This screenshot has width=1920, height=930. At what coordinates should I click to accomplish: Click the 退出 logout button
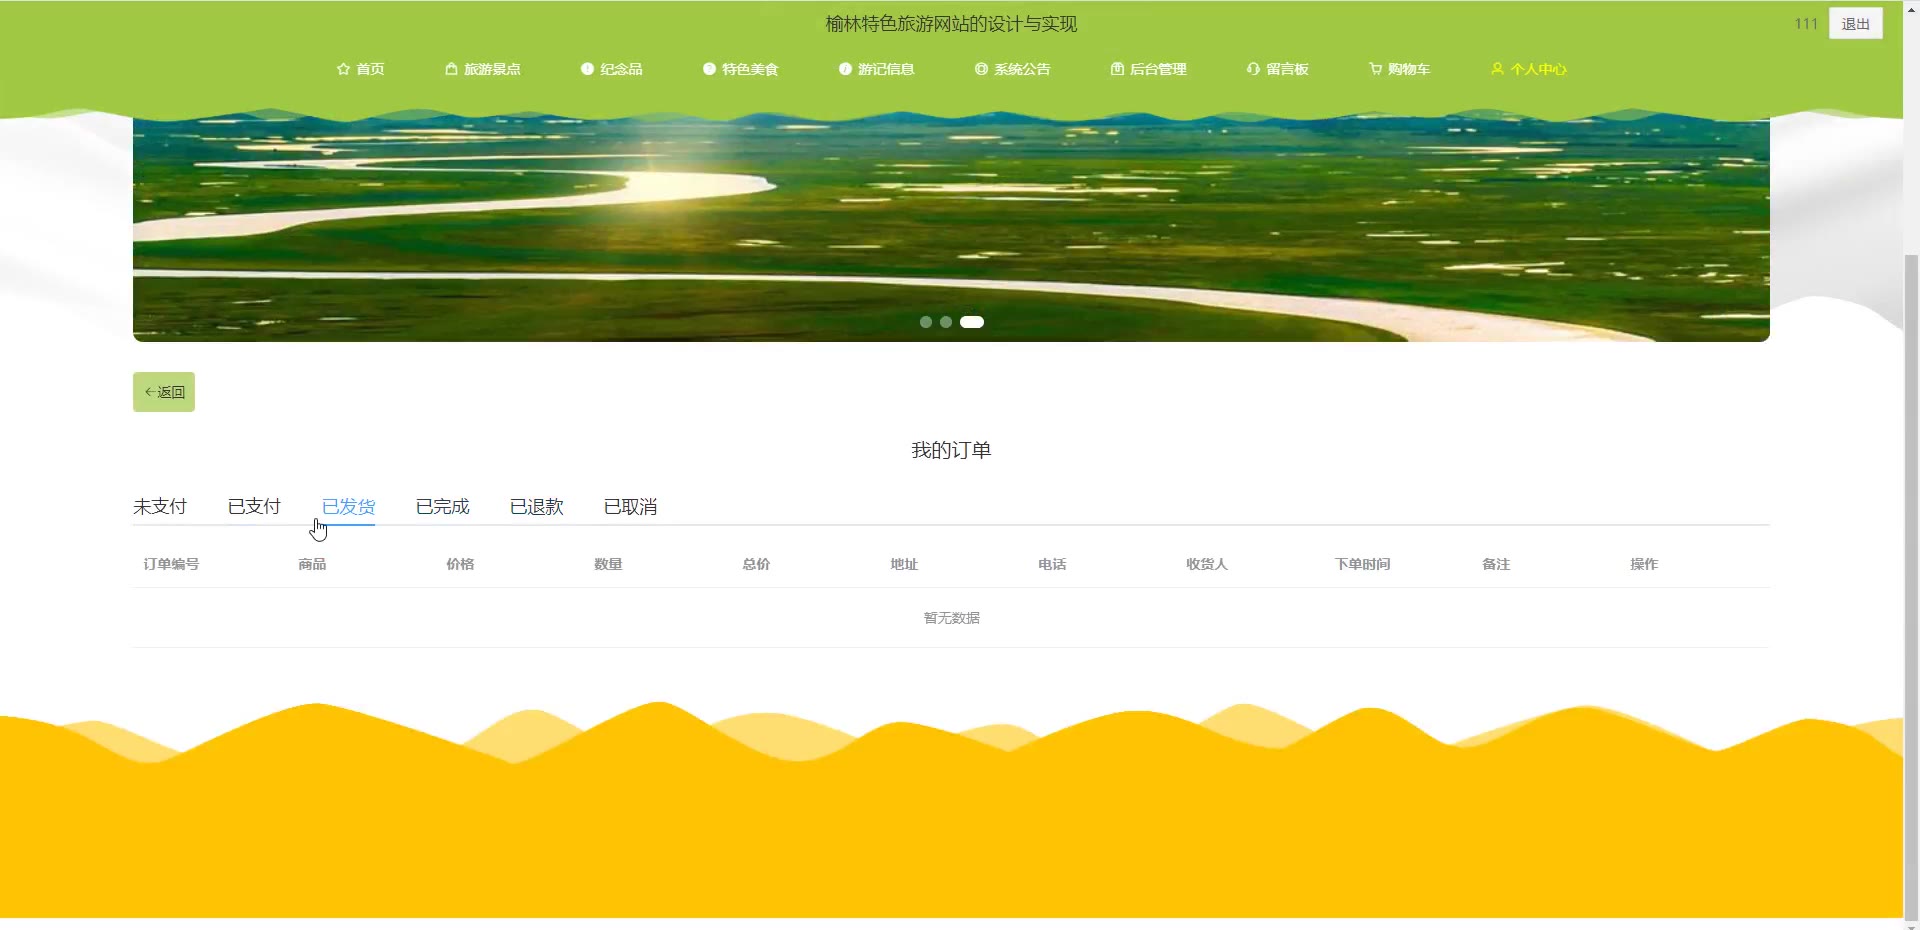1855,24
